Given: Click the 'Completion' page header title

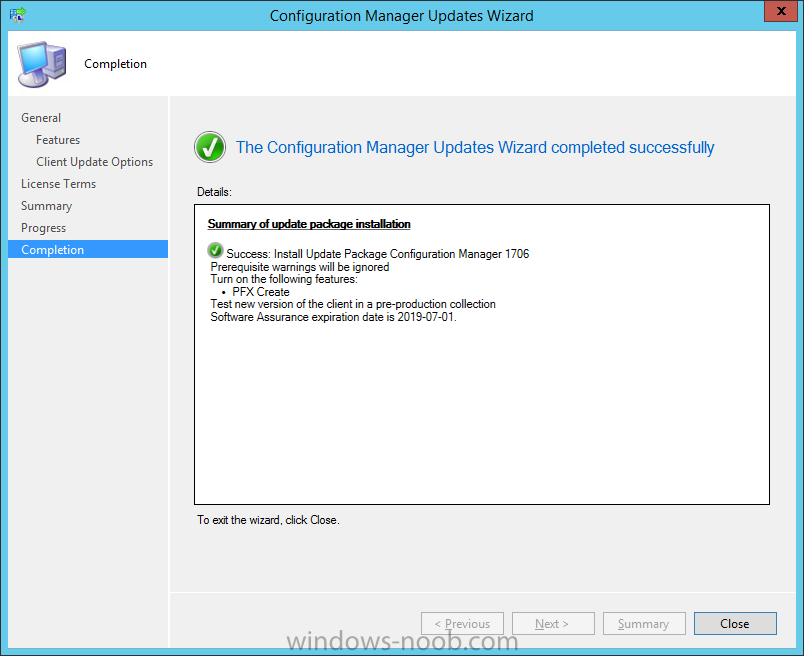Looking at the screenshot, I should [x=115, y=64].
